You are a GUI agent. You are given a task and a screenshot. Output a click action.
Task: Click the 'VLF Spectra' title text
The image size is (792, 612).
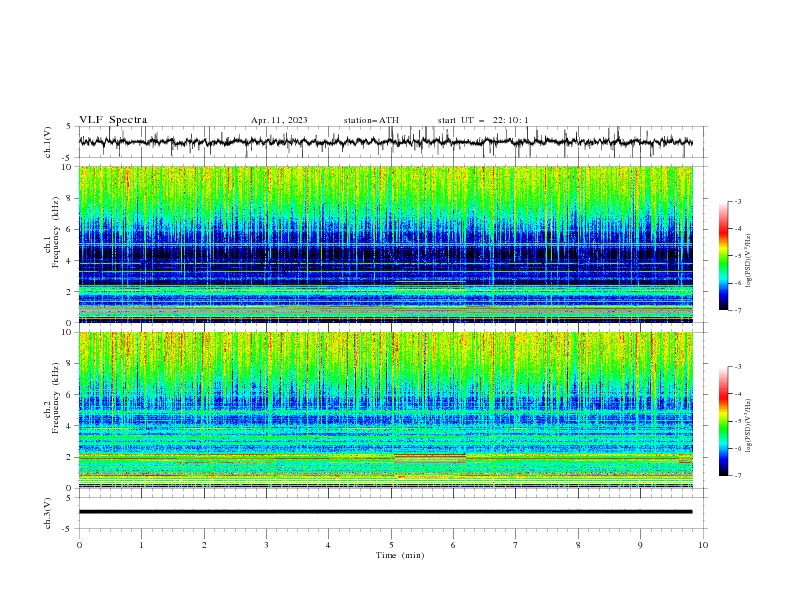[x=113, y=120]
